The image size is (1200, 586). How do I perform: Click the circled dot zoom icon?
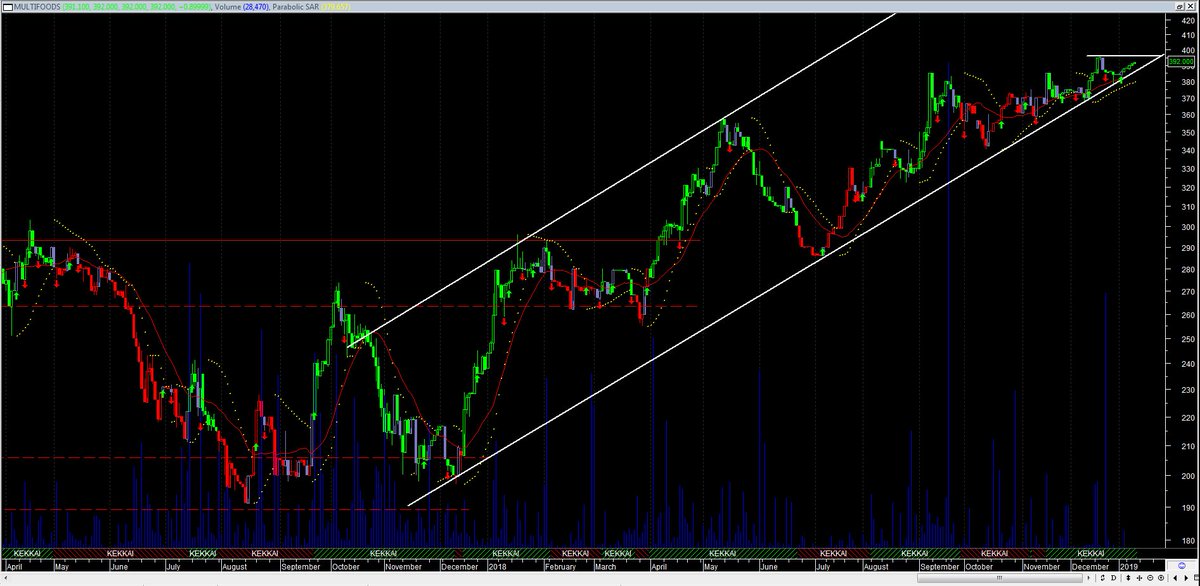click(1161, 578)
